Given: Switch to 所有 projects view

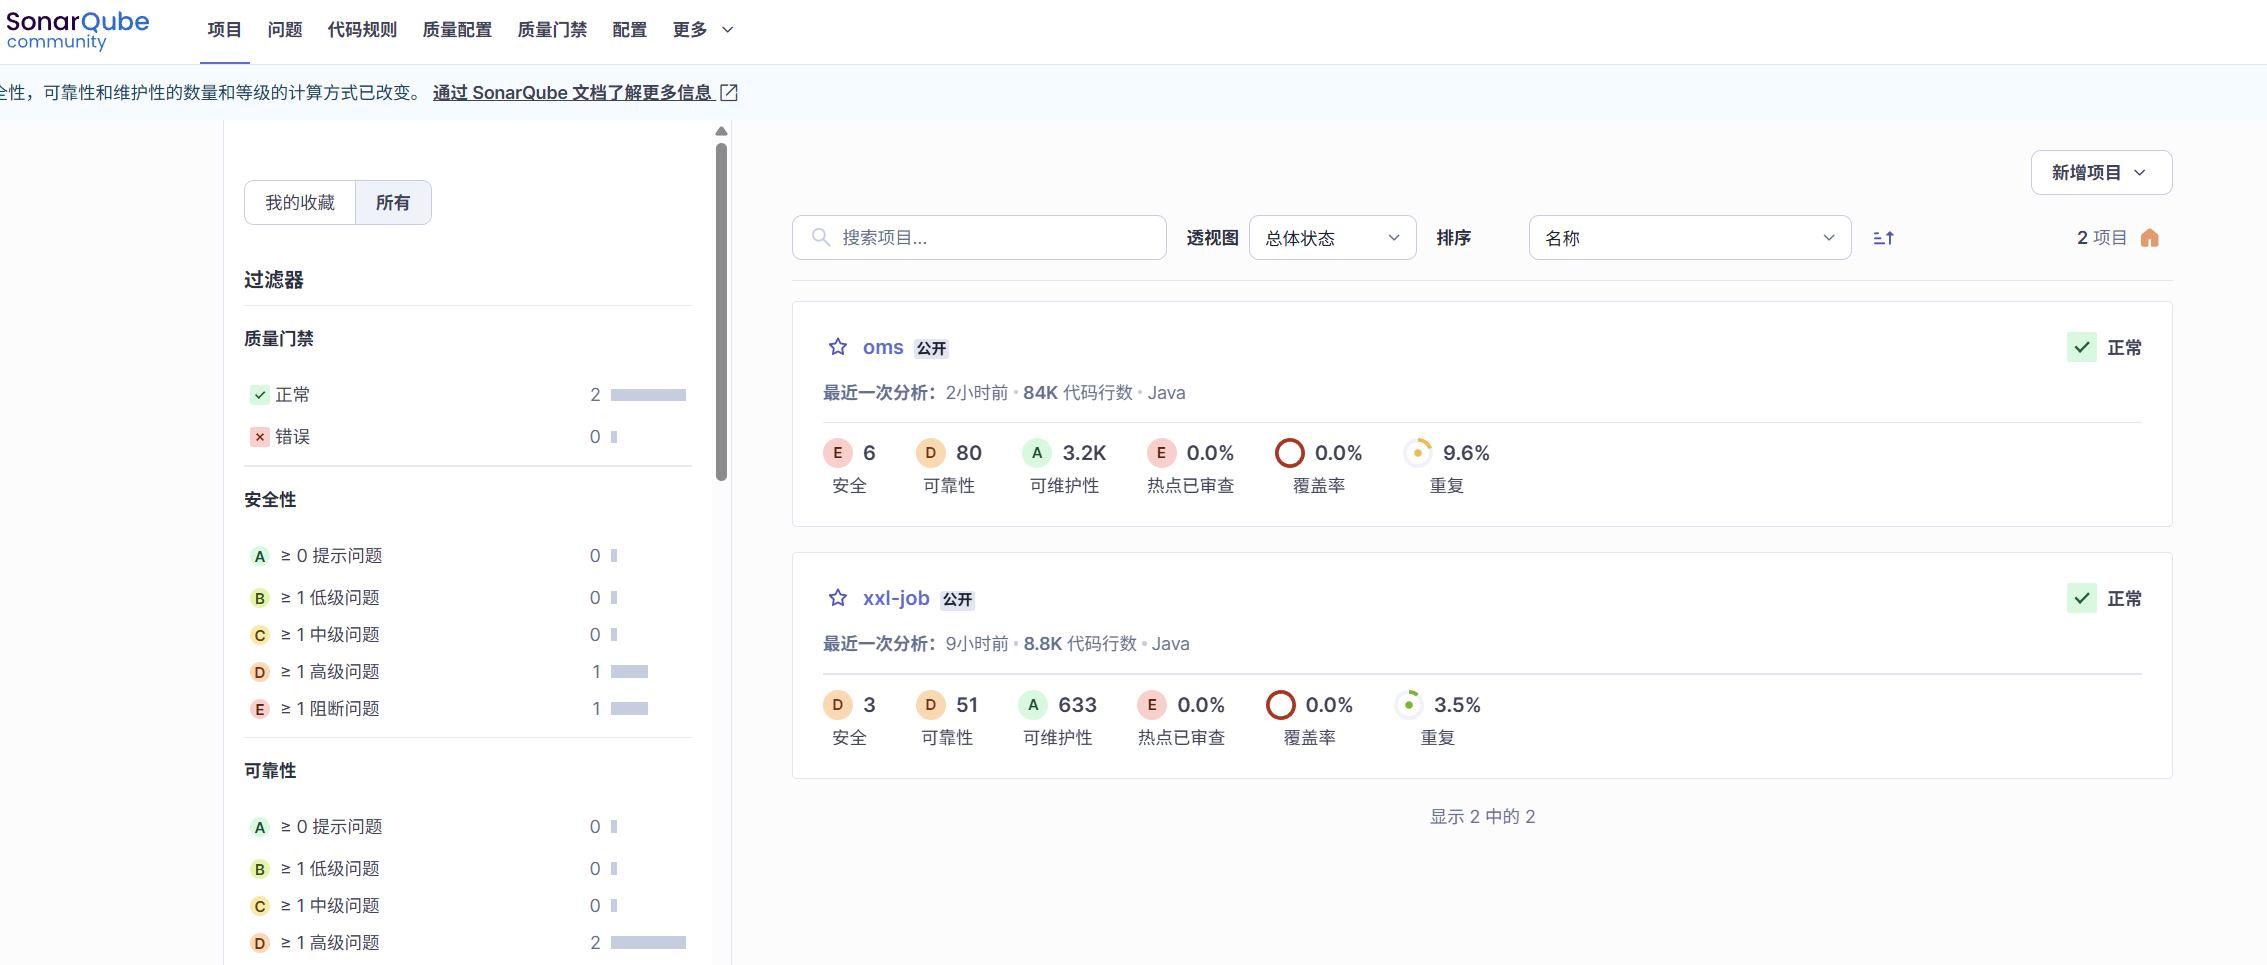Looking at the screenshot, I should tap(393, 203).
